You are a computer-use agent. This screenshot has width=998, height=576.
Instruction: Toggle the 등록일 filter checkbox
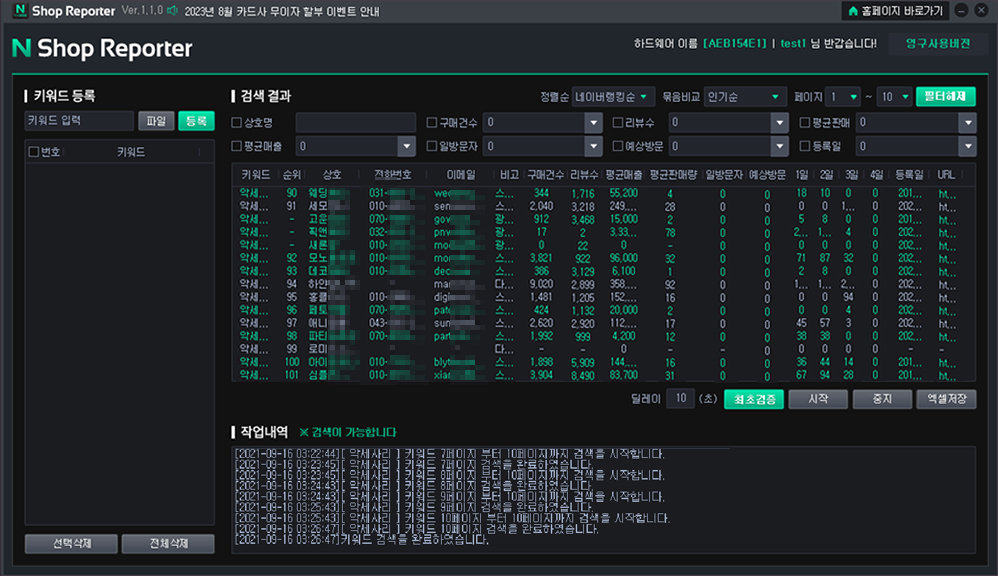tap(805, 146)
